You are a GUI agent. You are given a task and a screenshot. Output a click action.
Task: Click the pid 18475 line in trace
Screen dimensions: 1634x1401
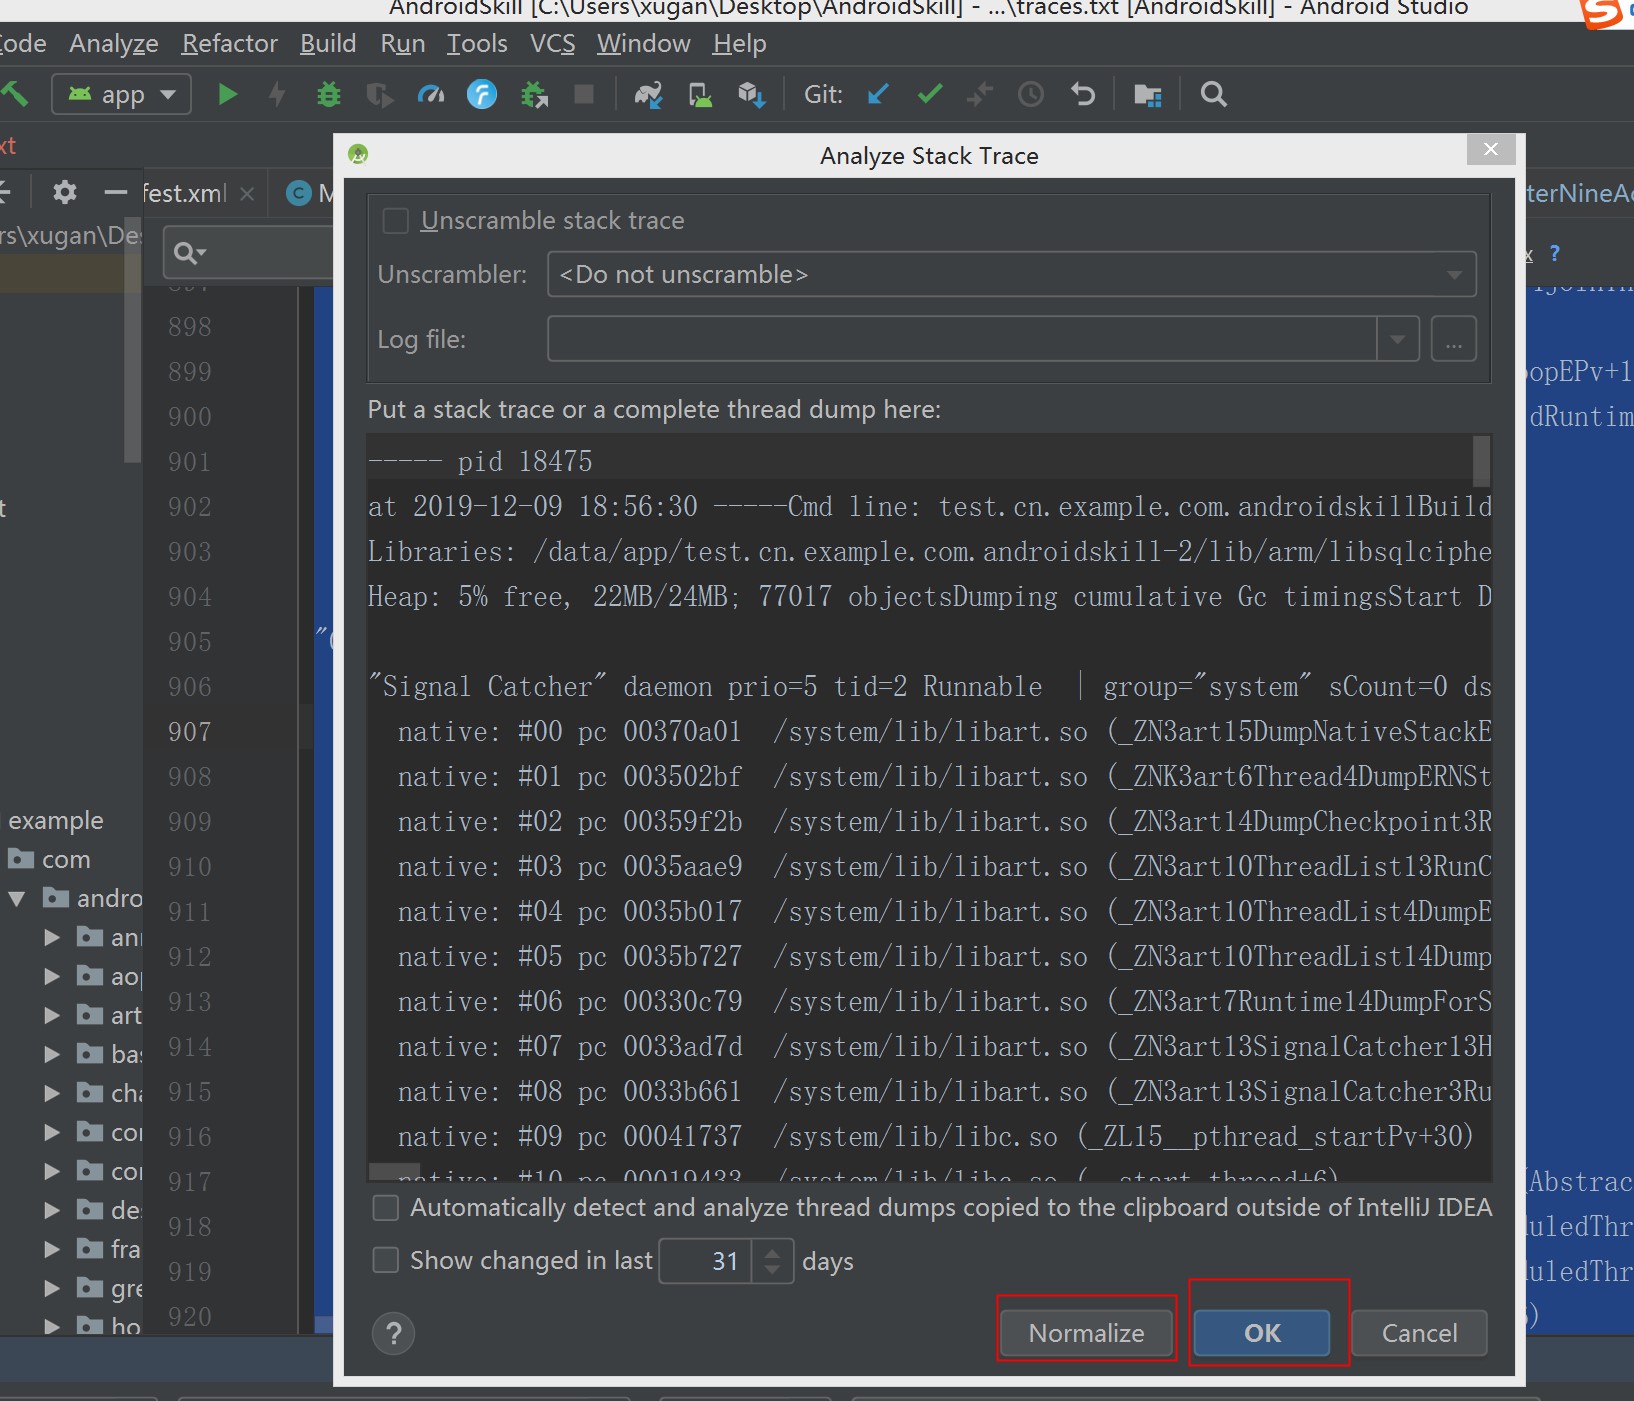[919, 462]
